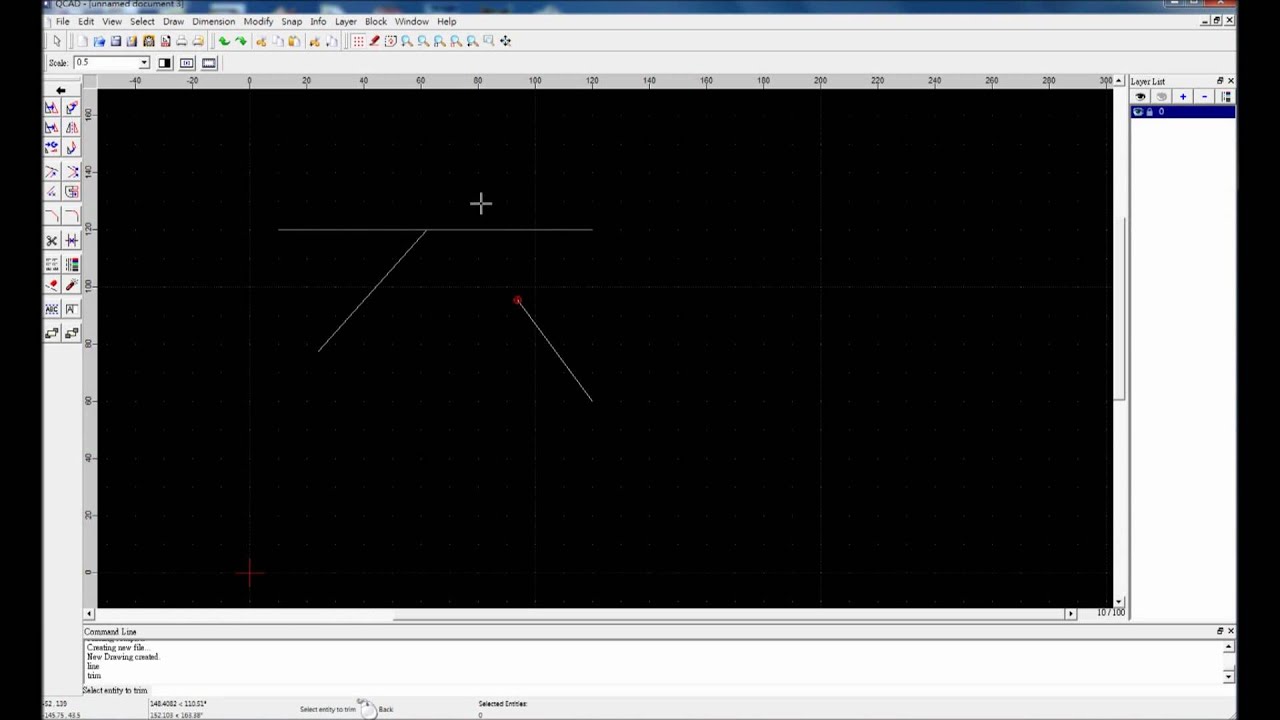Undock the Layer List panel
The height and width of the screenshot is (720, 1280).
point(1220,81)
